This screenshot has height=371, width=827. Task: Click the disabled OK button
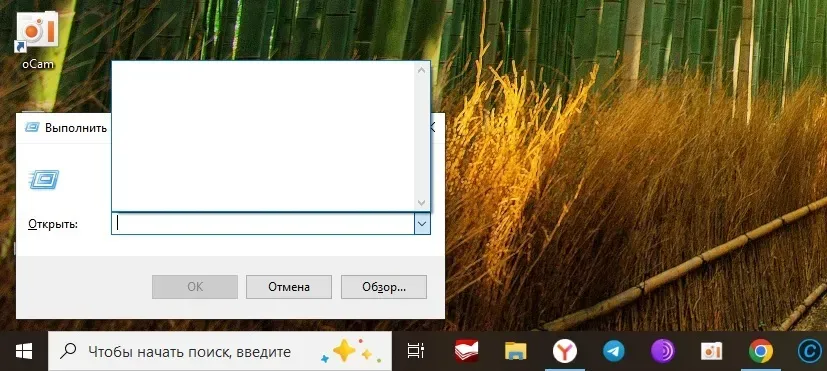[195, 287]
